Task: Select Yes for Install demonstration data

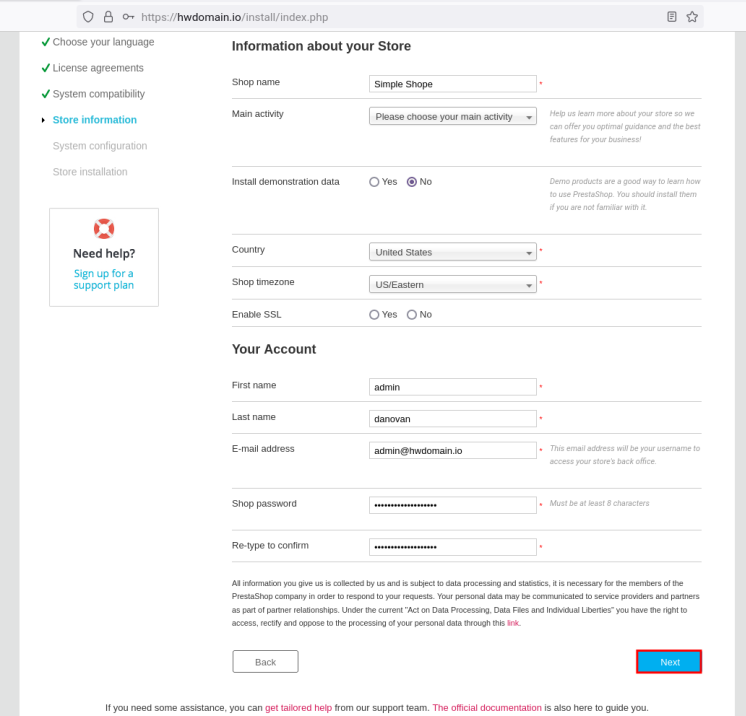Action: coord(375,182)
